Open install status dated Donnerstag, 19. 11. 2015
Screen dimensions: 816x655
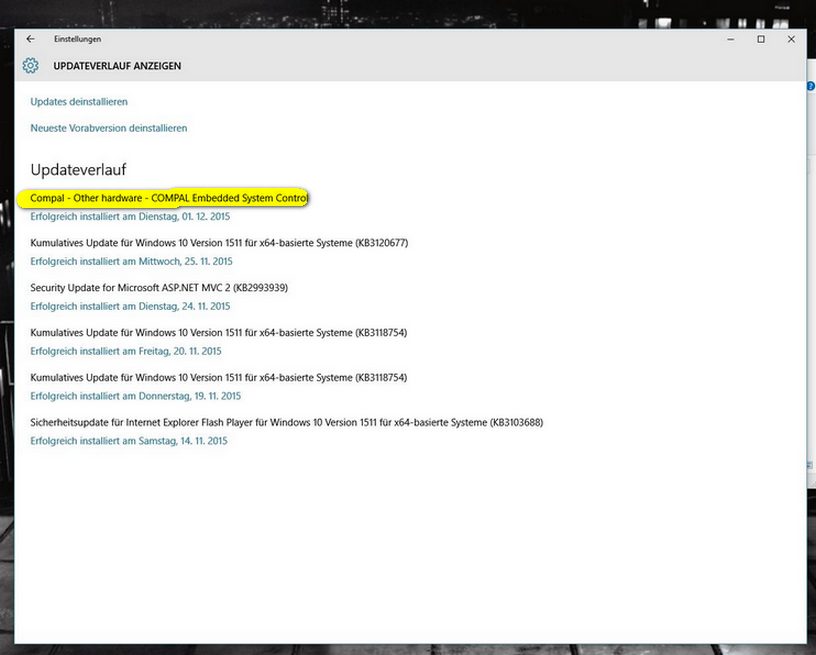(x=135, y=396)
